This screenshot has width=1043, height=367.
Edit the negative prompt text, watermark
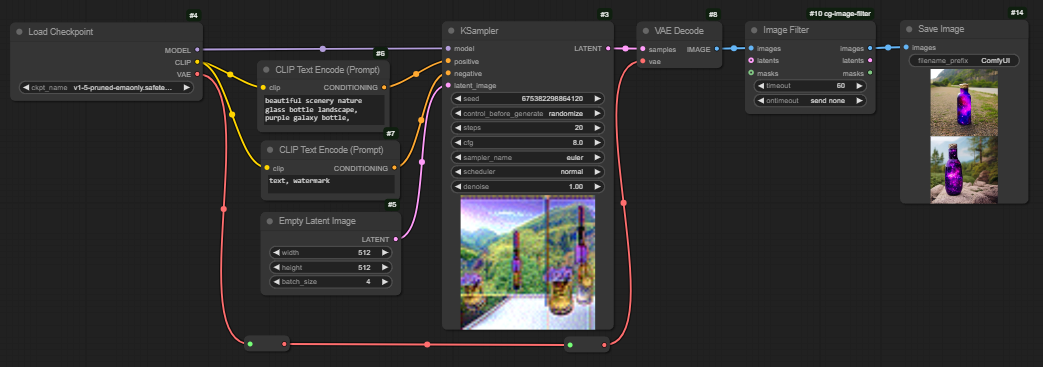point(331,185)
